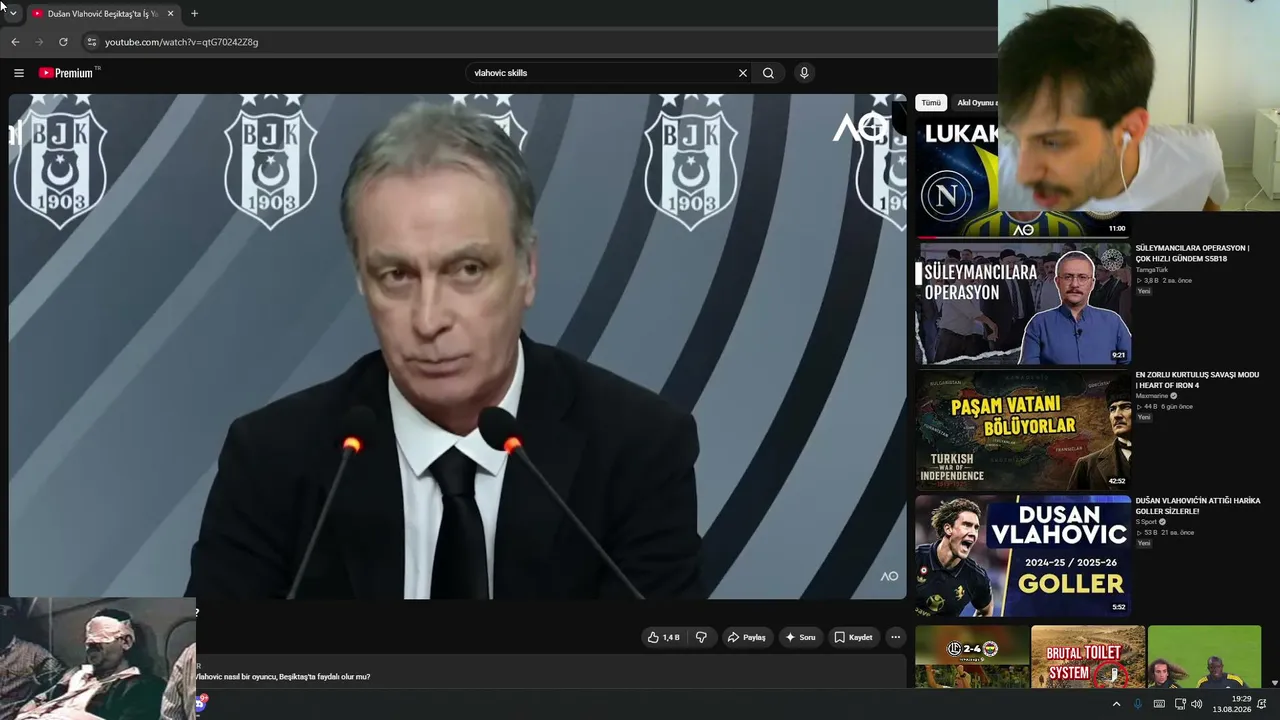Start voice search with the microphone
This screenshot has height=720, width=1280.
click(x=804, y=73)
